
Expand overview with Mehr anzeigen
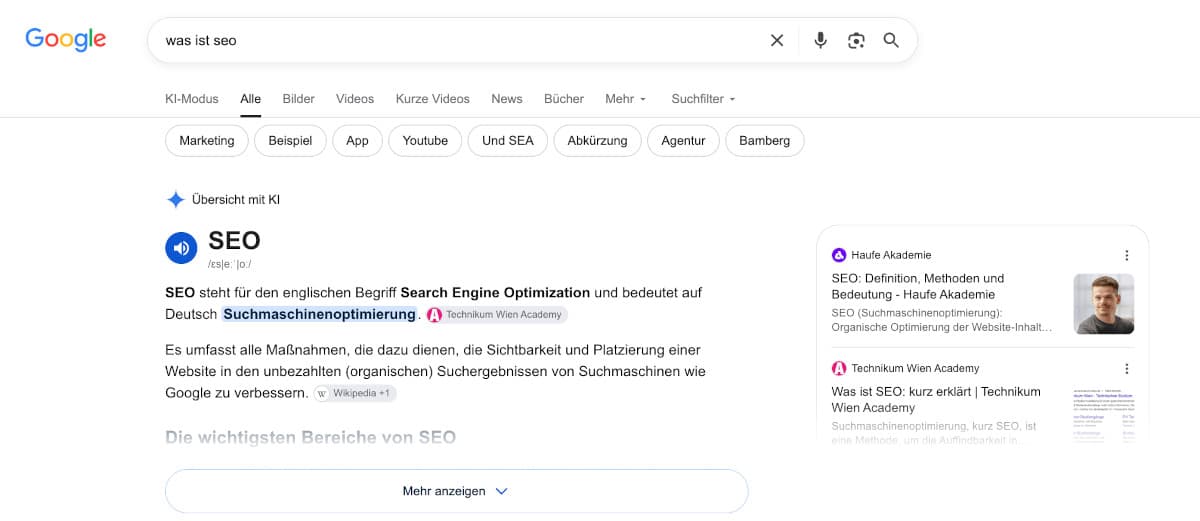click(456, 491)
